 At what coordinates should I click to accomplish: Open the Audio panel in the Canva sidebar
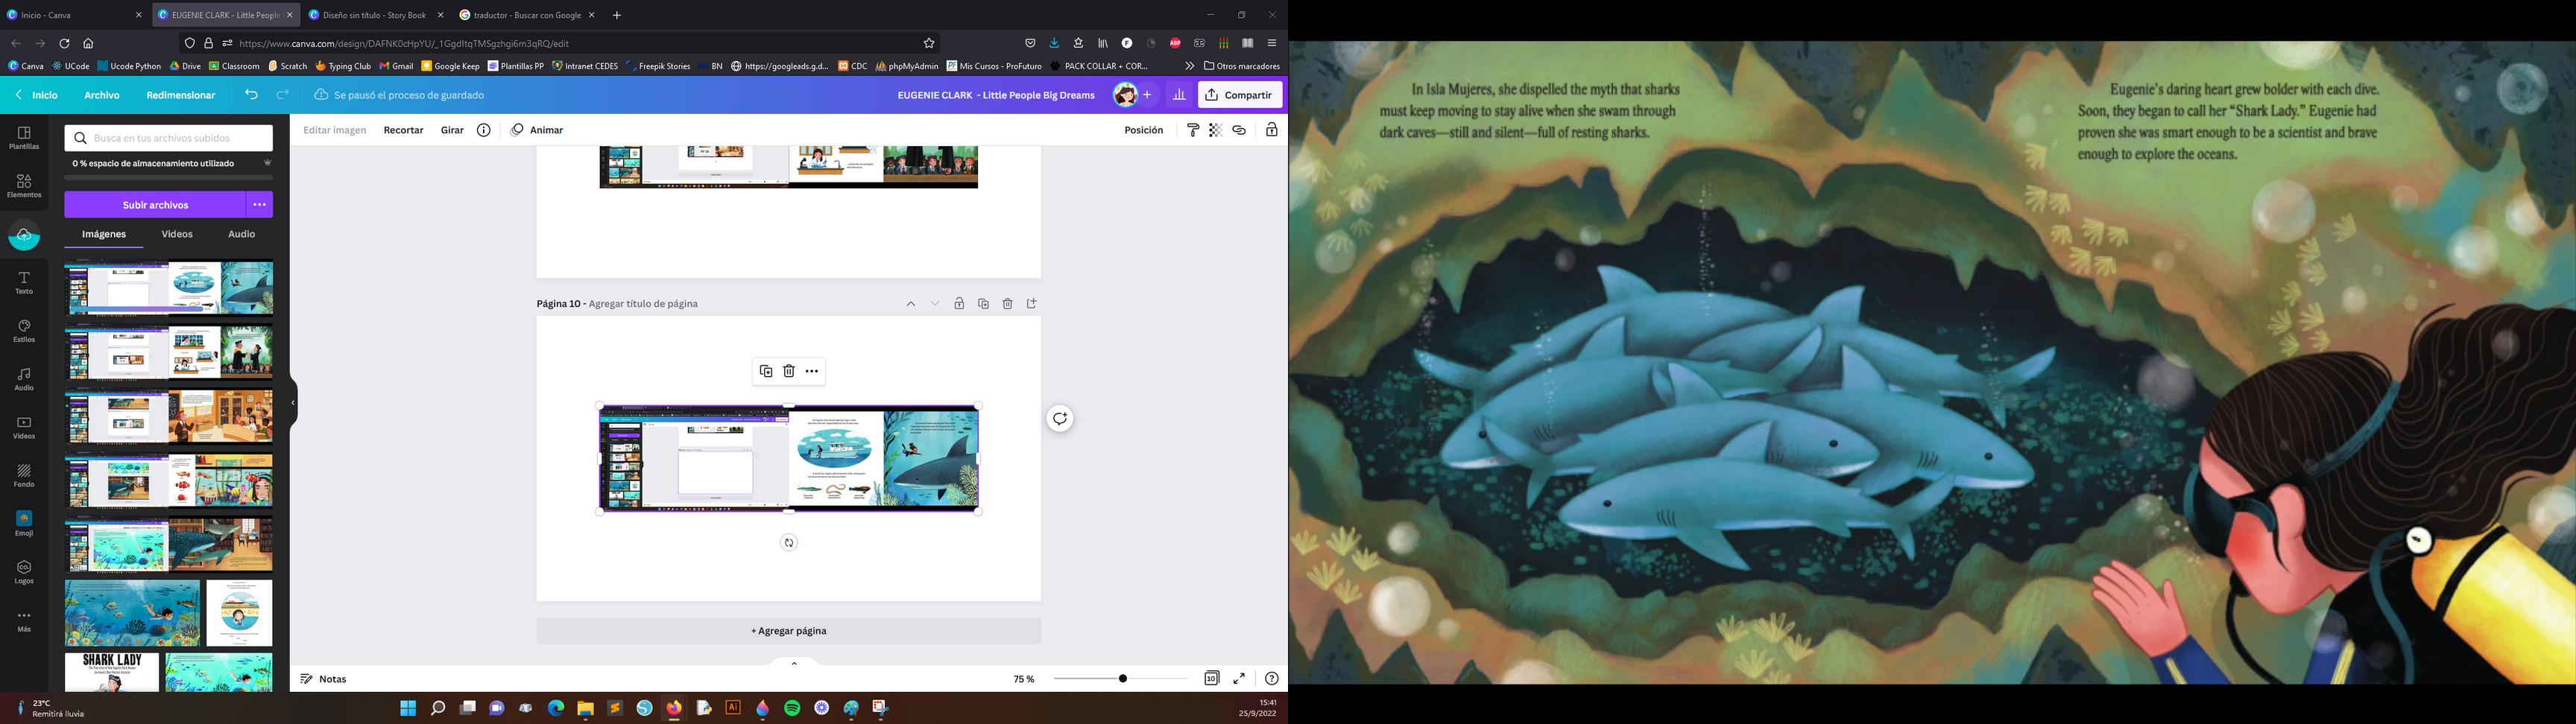(x=24, y=379)
